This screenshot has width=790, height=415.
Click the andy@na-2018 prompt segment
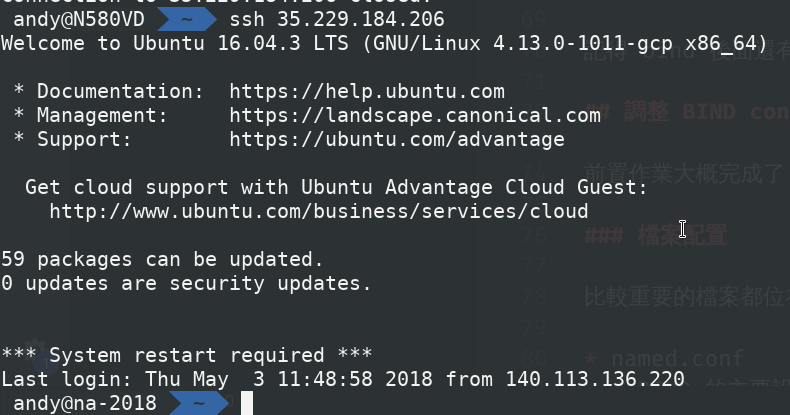point(85,404)
